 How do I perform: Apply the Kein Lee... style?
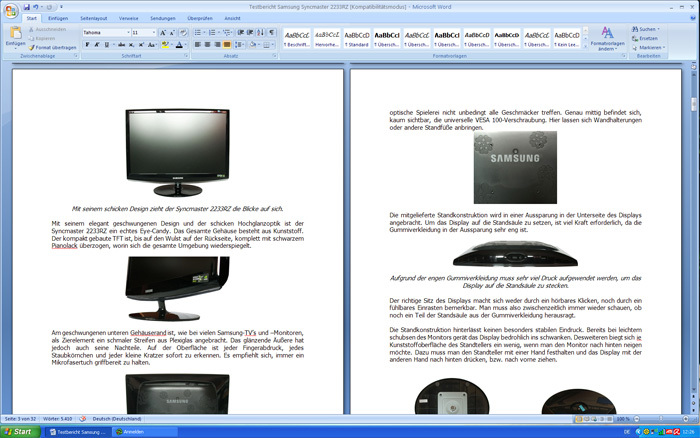click(x=567, y=38)
